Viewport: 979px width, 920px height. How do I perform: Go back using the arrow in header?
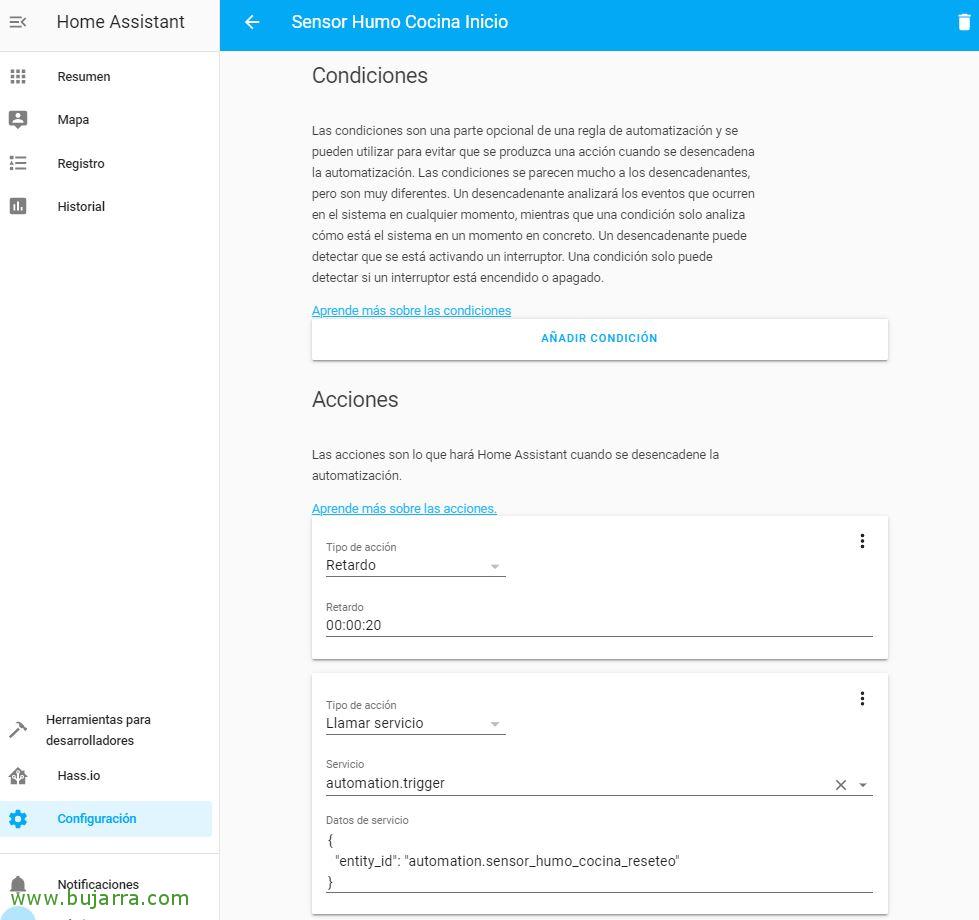pos(252,22)
